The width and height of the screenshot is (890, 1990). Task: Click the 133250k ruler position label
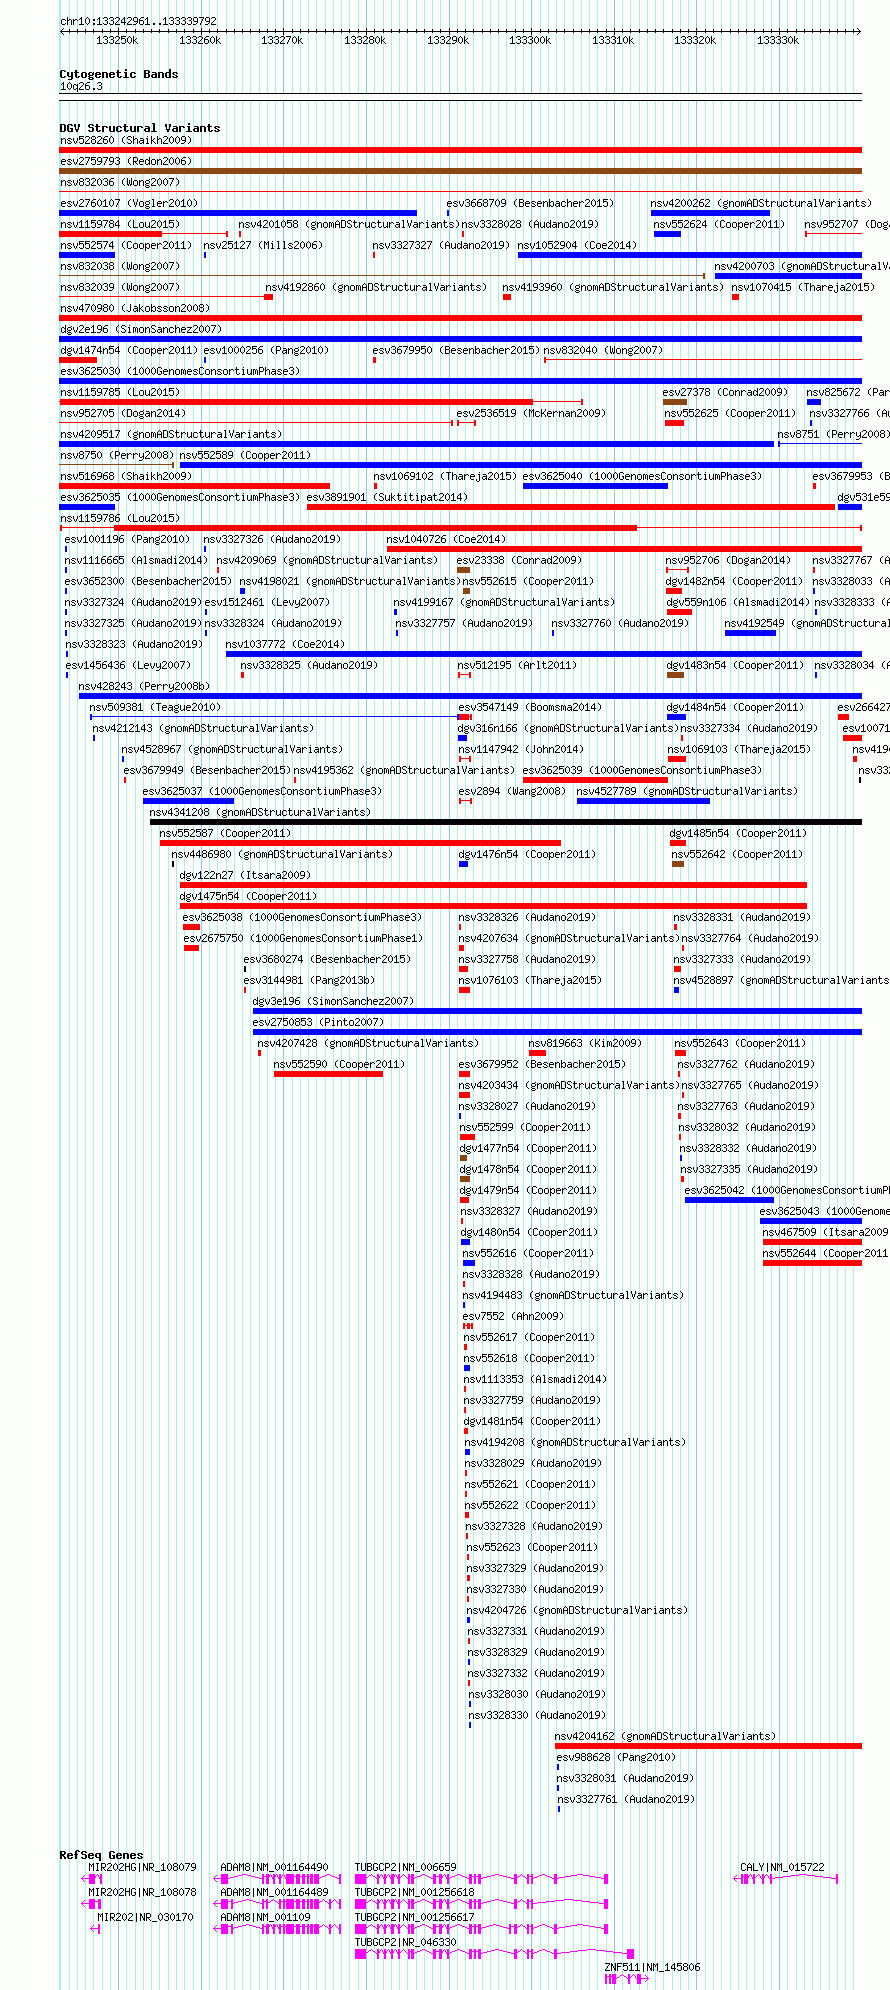tap(117, 40)
